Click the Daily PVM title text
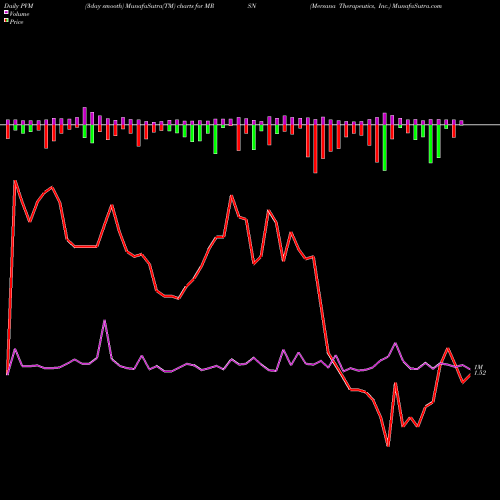 pyautogui.click(x=20, y=6)
